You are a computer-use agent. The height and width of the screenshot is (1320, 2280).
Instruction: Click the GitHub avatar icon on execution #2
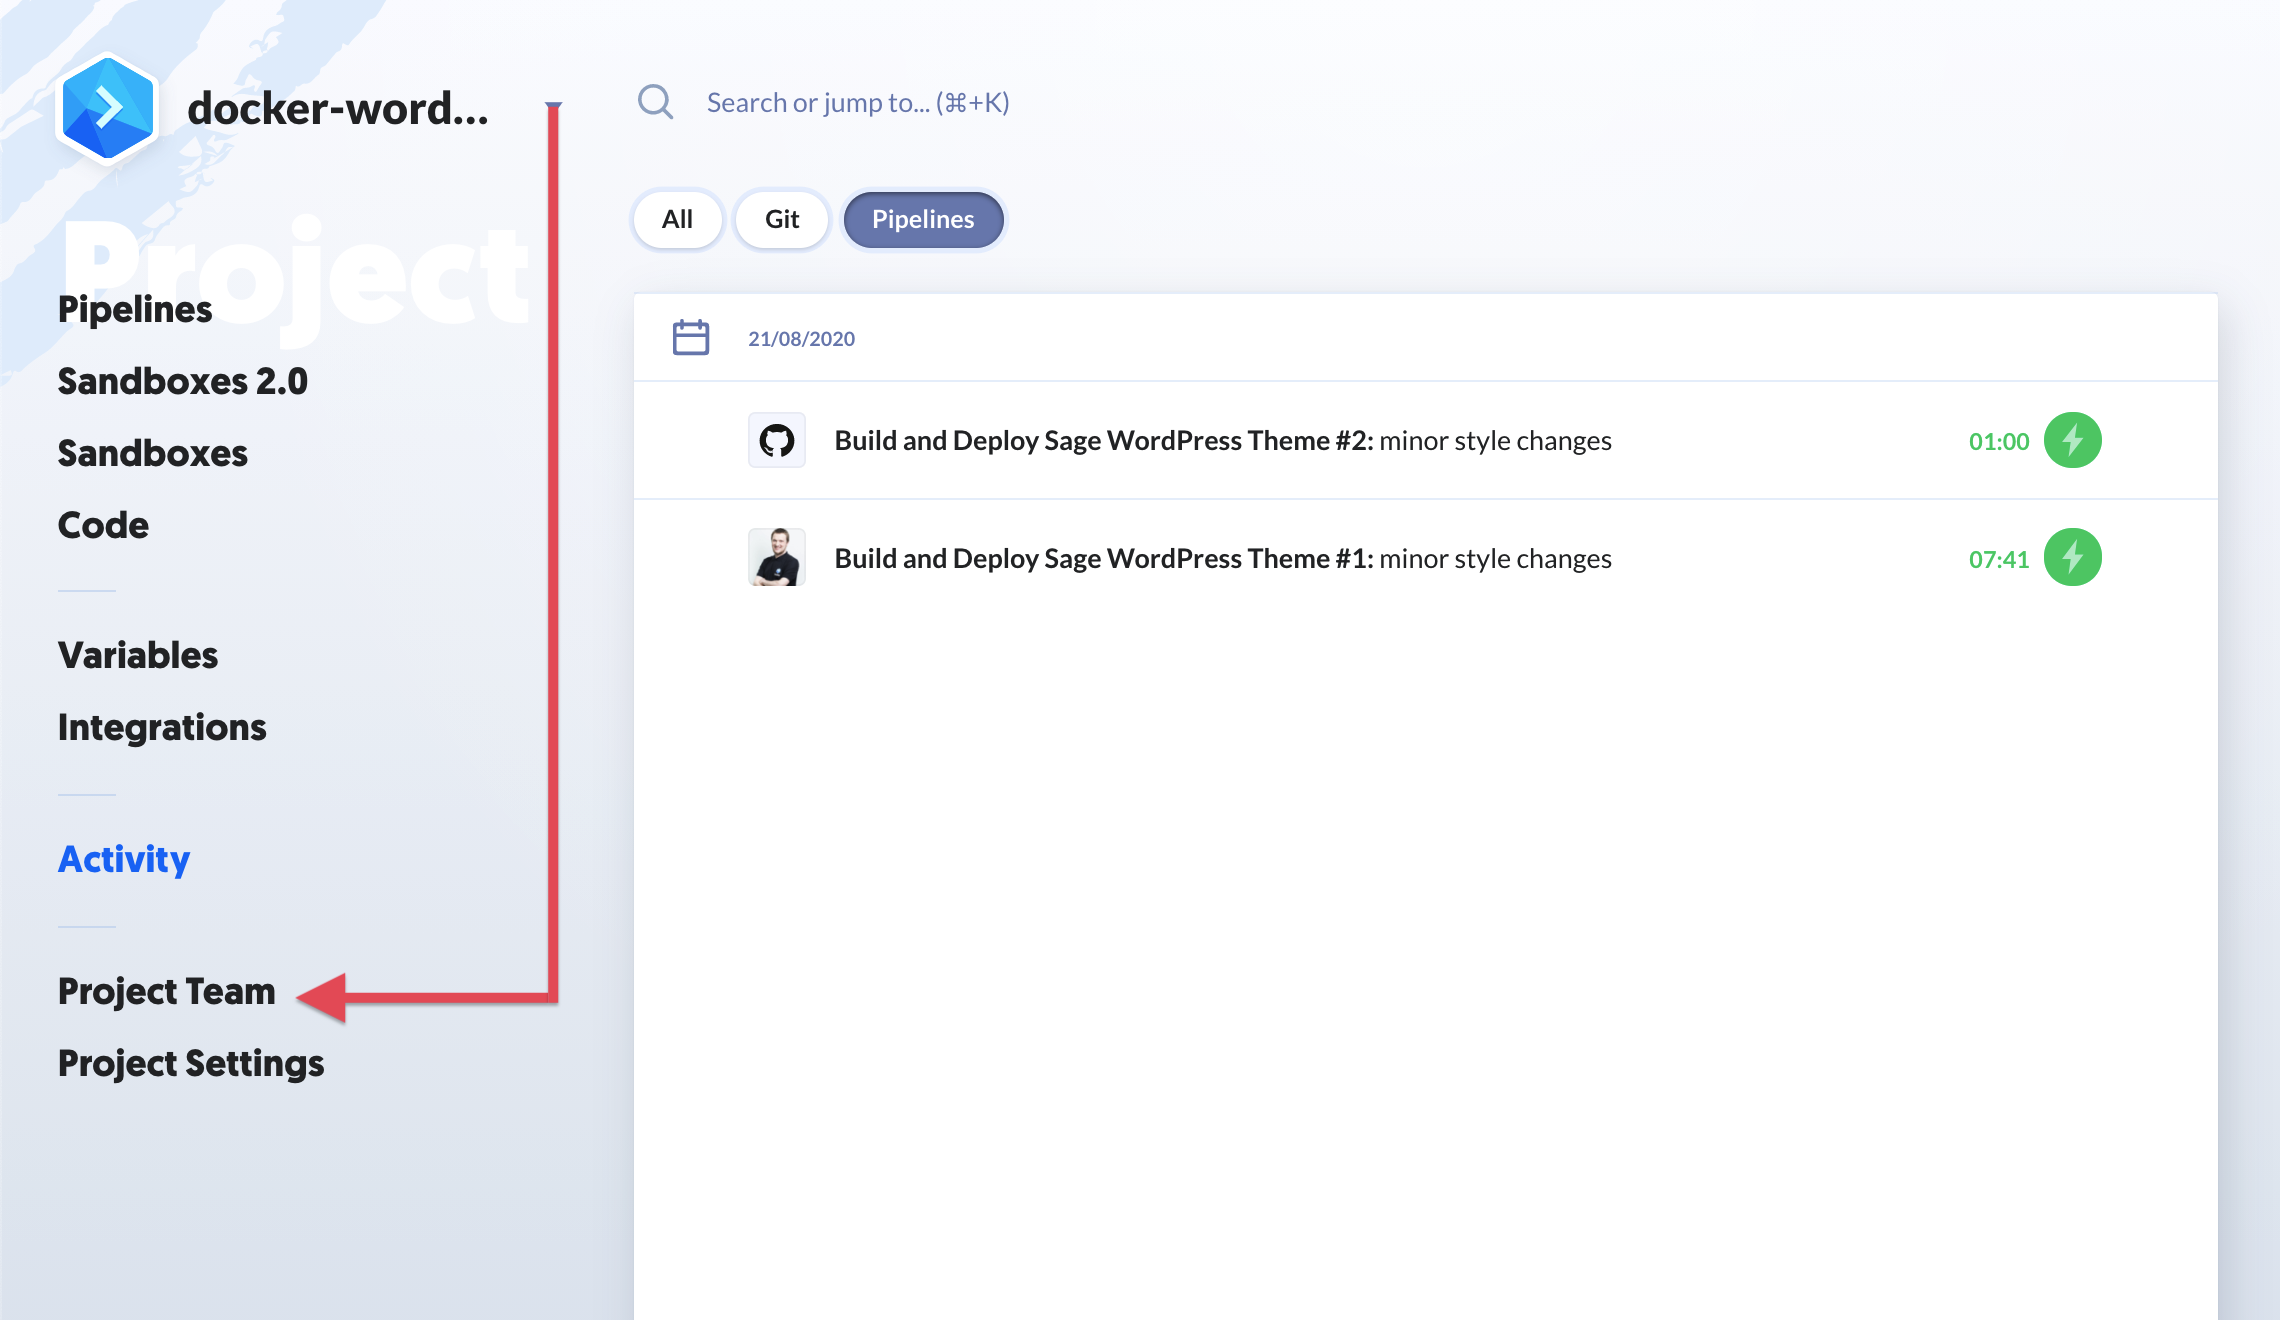point(777,440)
